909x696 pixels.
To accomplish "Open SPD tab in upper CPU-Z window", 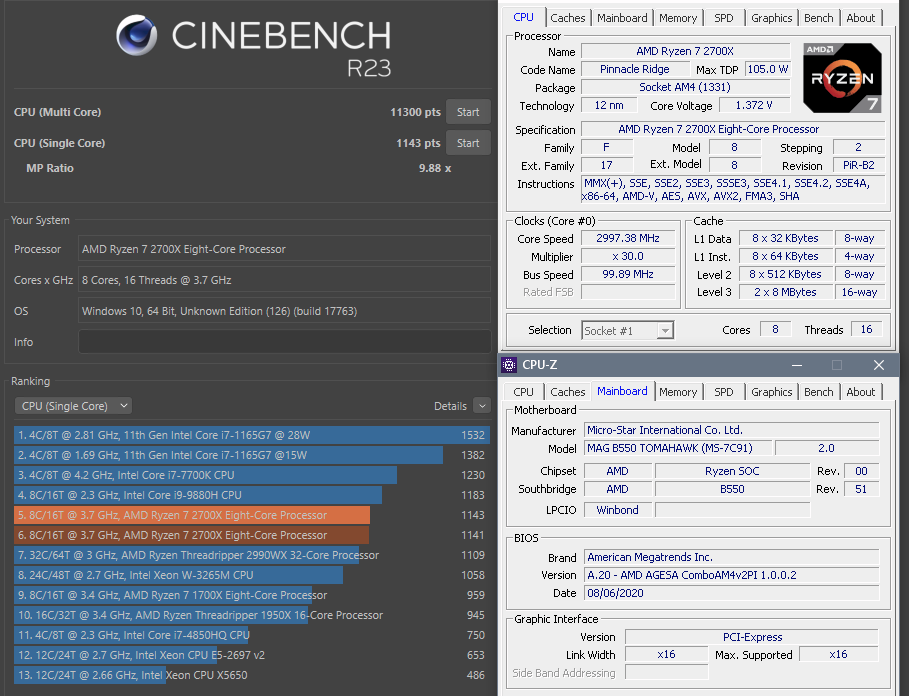I will pos(723,18).
